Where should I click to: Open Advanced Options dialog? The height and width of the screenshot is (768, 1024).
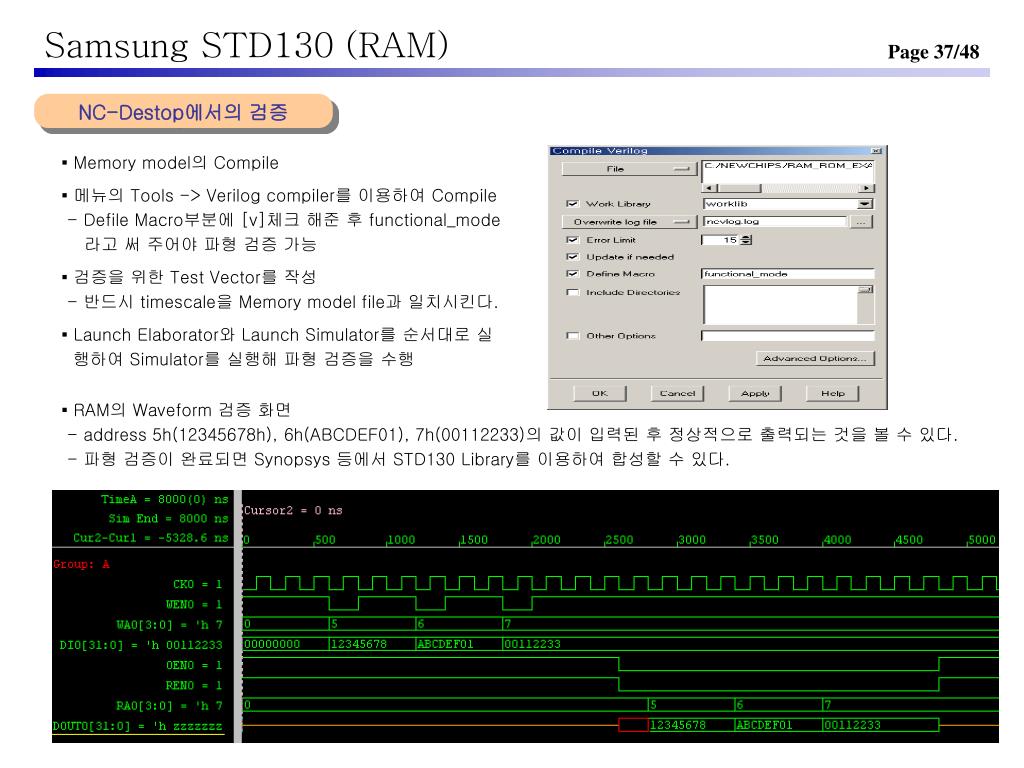pos(815,358)
